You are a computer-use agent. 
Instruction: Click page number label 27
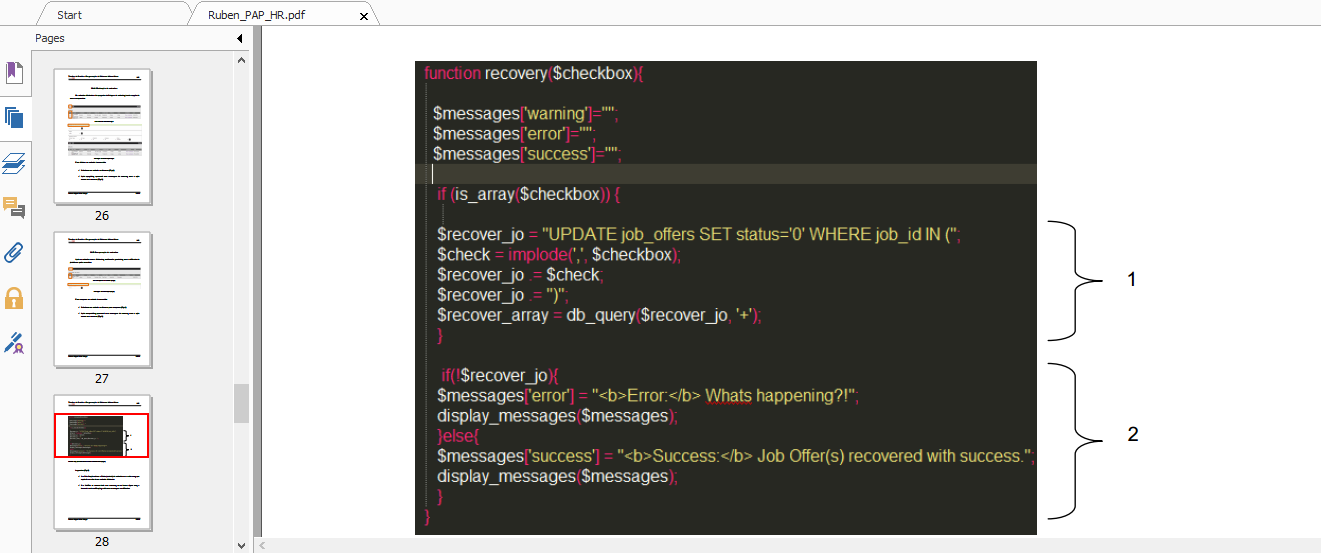pyautogui.click(x=102, y=378)
